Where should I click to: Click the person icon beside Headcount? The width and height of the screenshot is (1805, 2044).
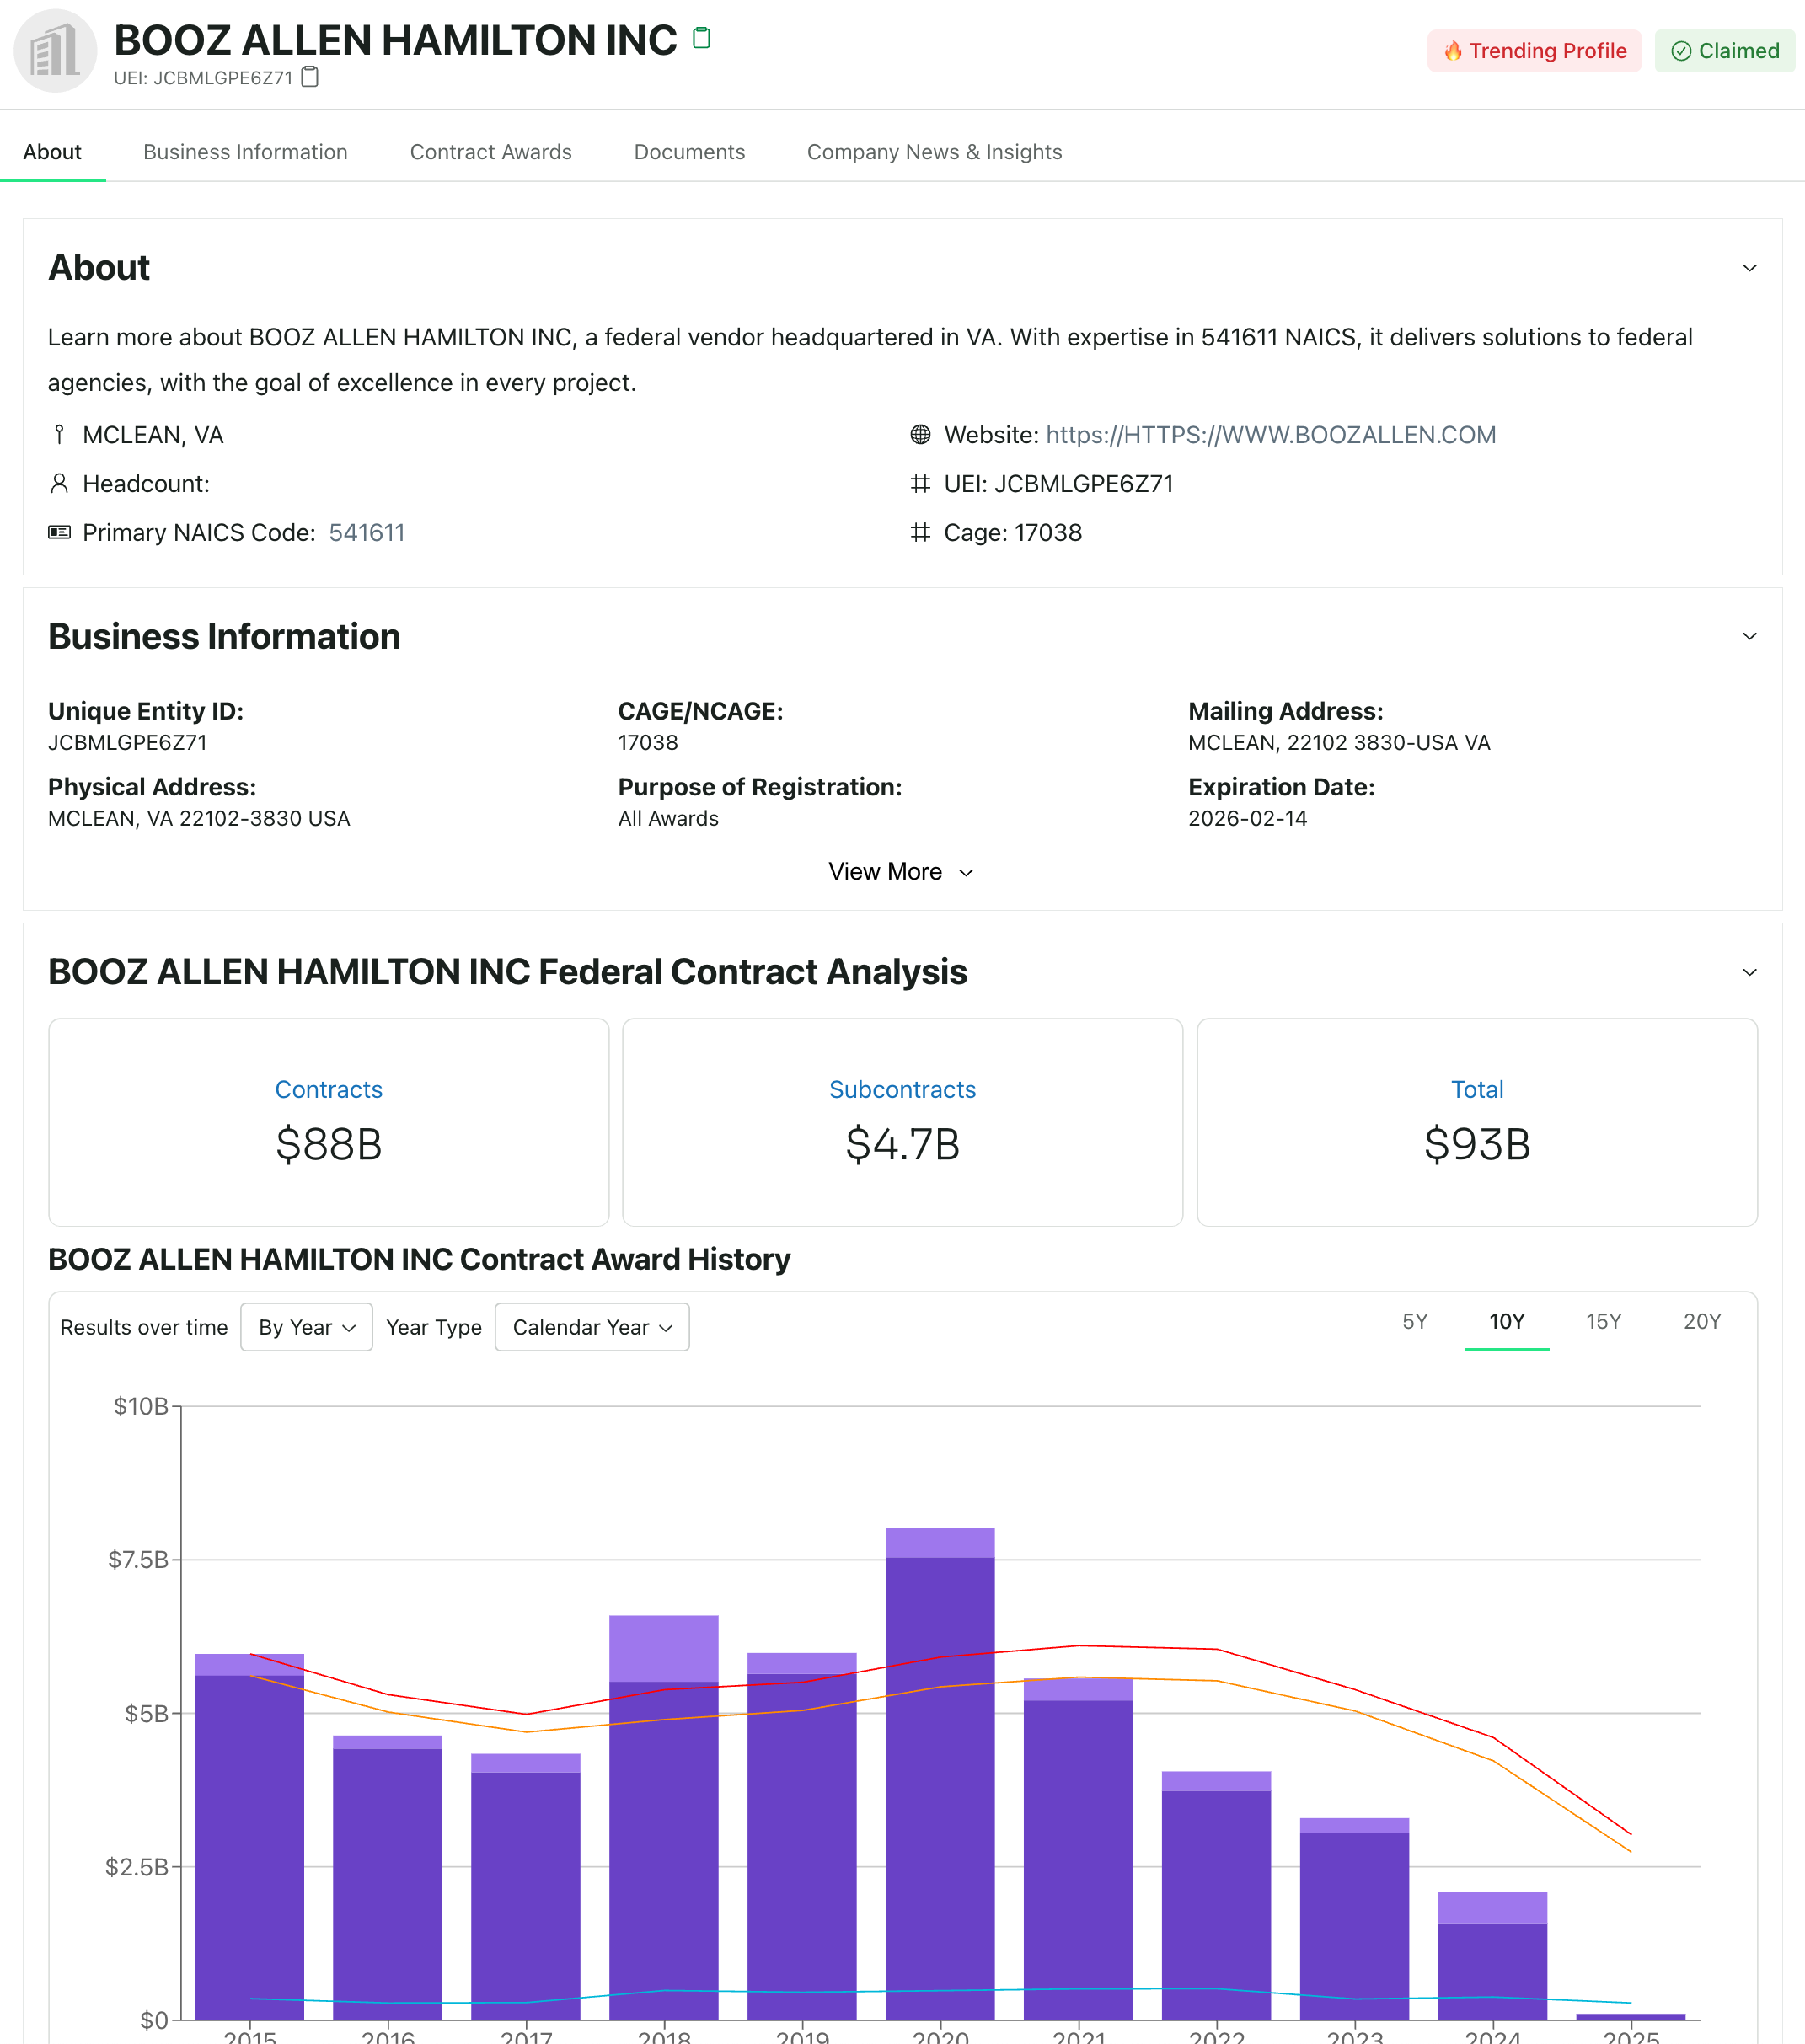click(59, 484)
